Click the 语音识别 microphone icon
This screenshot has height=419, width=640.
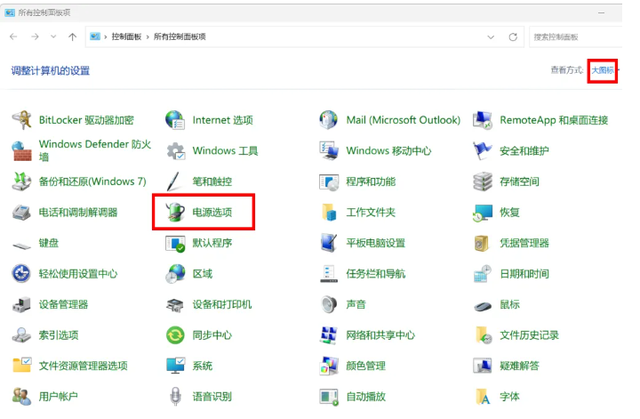point(175,397)
